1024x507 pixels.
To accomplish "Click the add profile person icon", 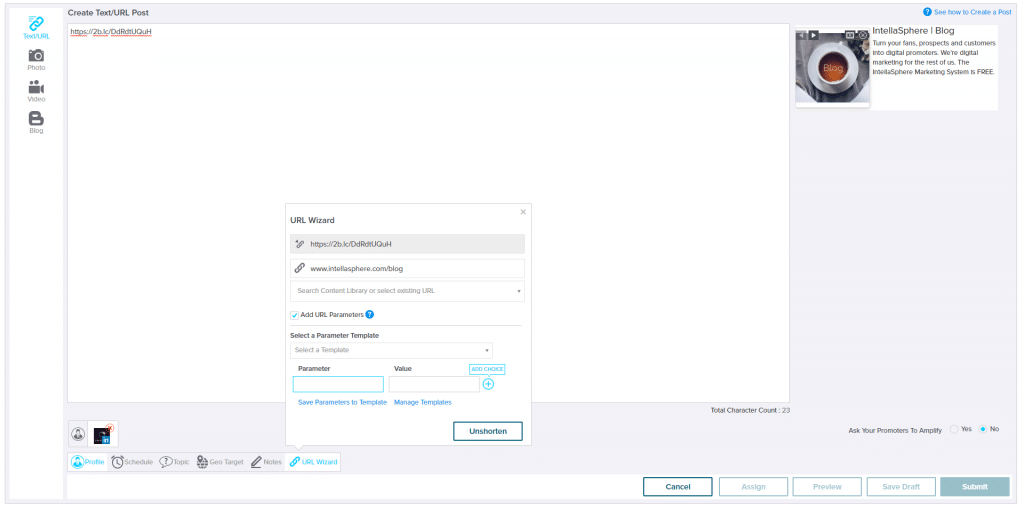I will coord(78,434).
